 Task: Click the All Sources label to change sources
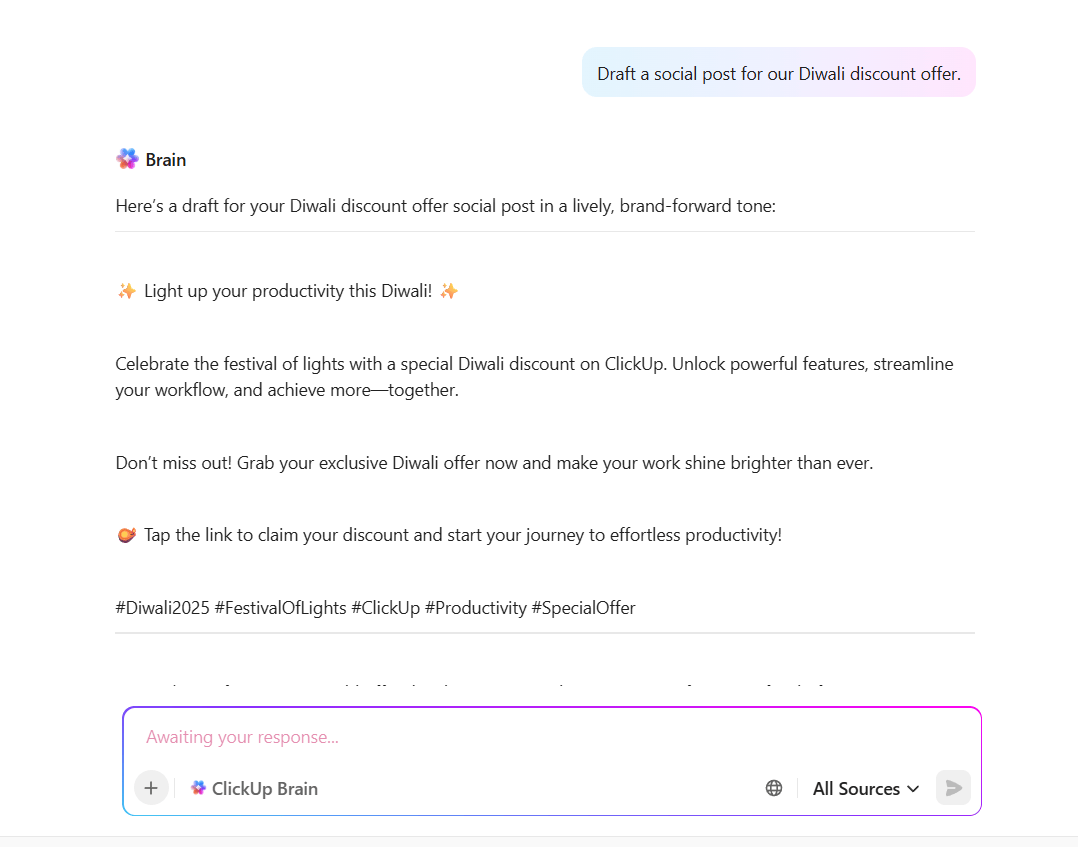click(854, 788)
